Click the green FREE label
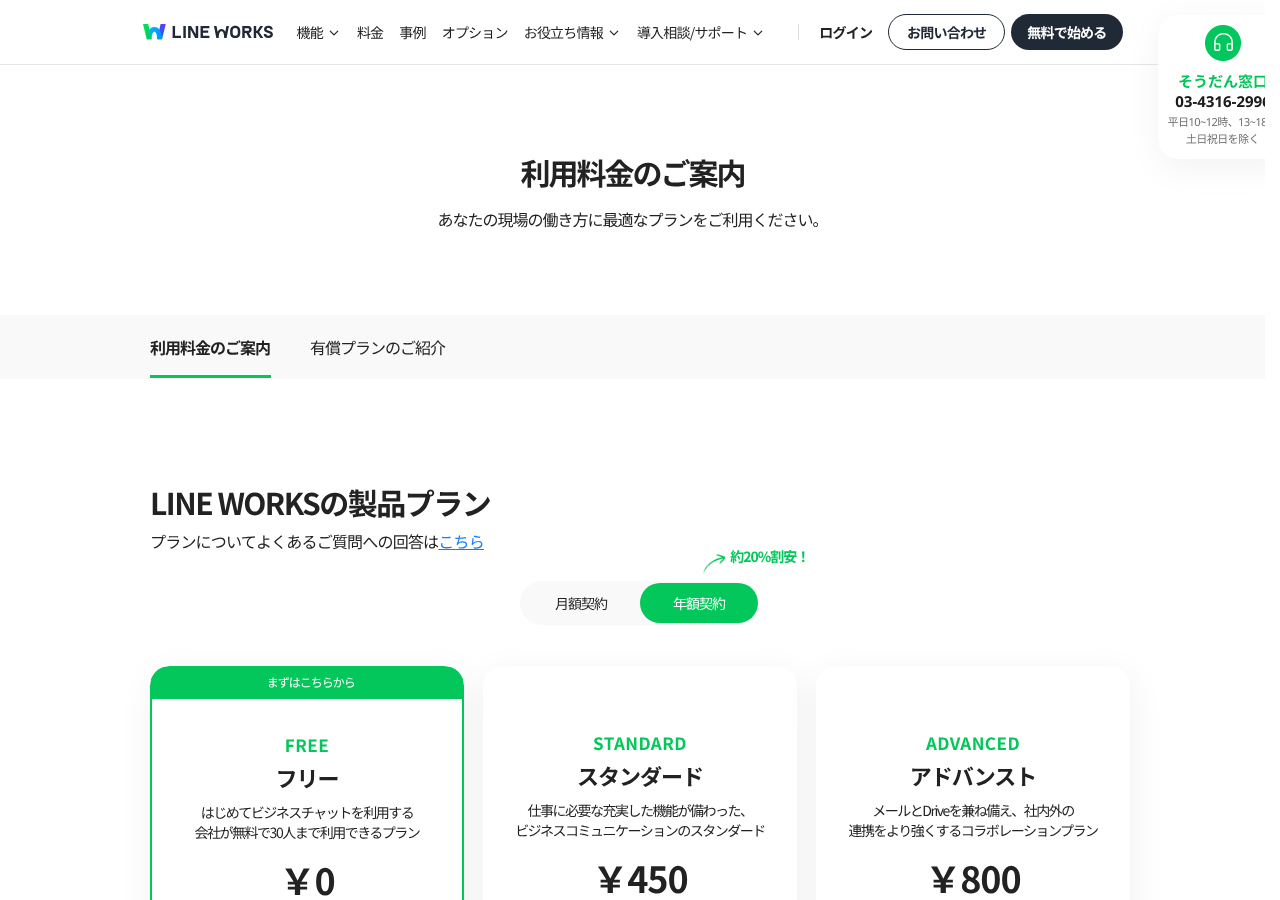The height and width of the screenshot is (900, 1280). point(307,746)
